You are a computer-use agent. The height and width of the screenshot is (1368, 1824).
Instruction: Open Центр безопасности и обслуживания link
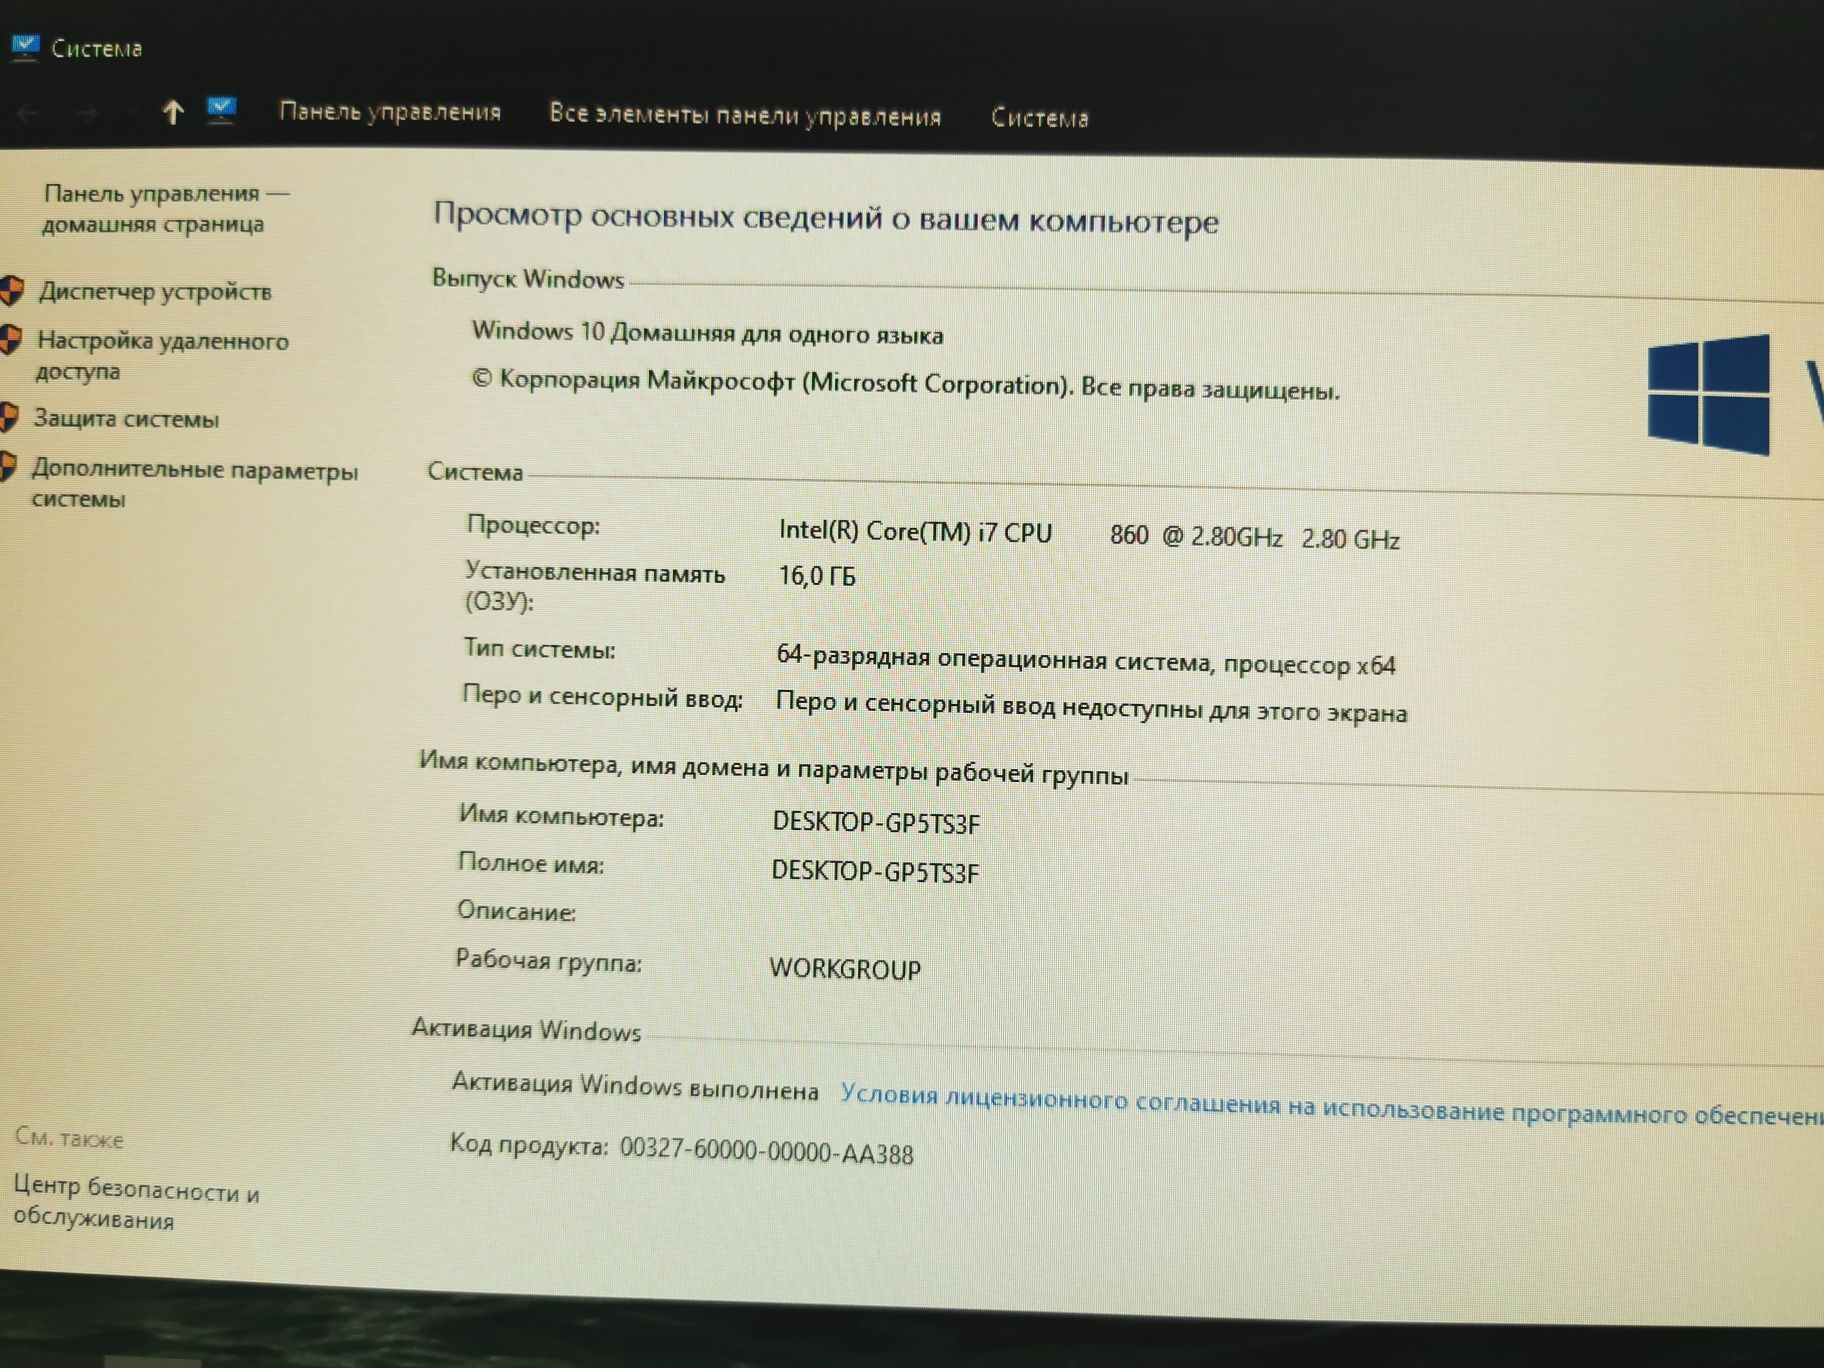coord(136,1203)
